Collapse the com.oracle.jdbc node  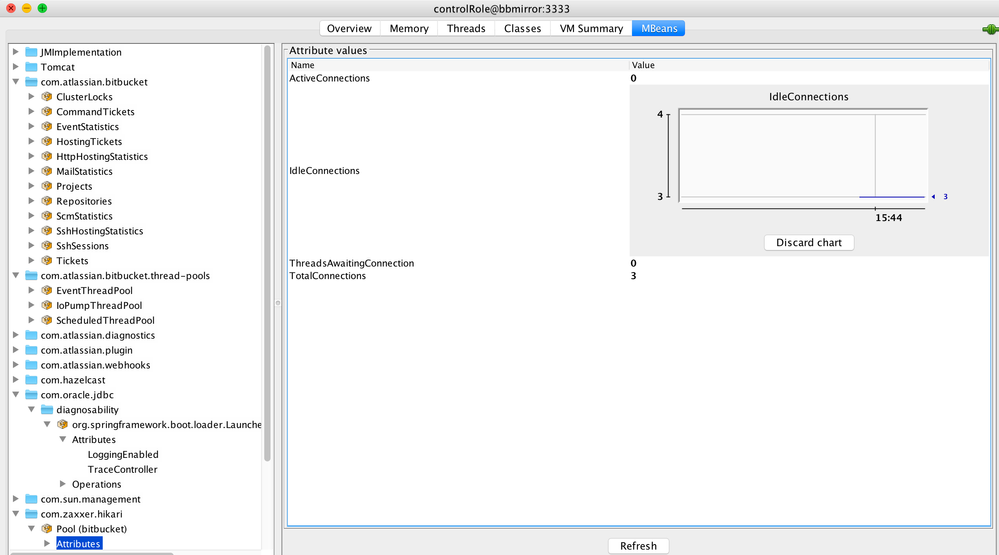pyautogui.click(x=16, y=394)
